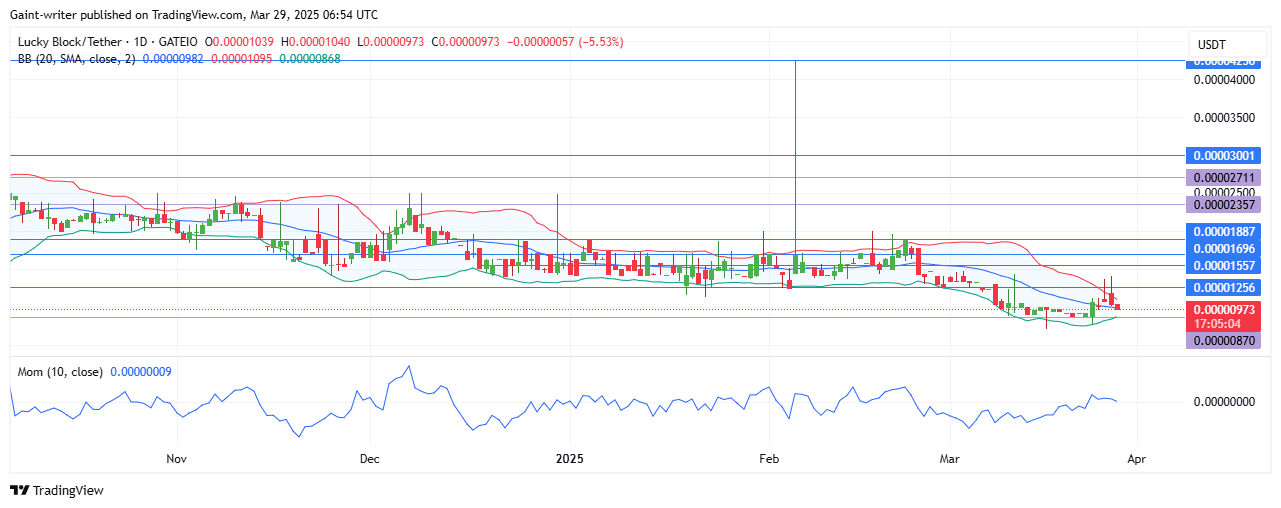
Task: Select the 0.00001696 price level tag
Action: [x=1222, y=248]
